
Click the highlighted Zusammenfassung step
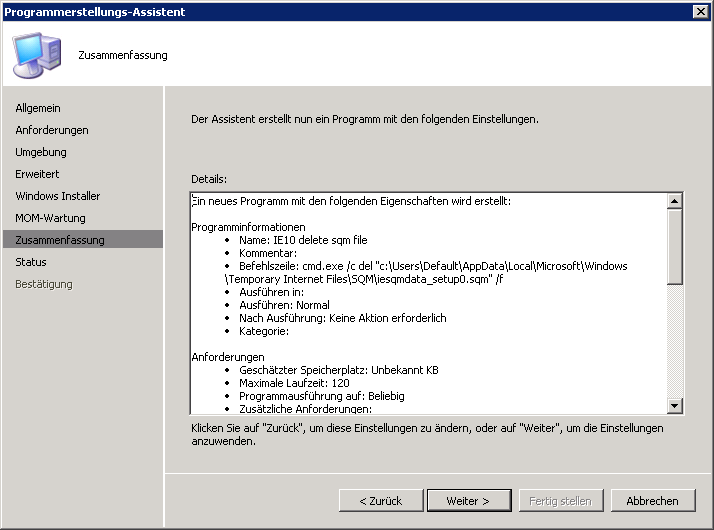(60, 240)
